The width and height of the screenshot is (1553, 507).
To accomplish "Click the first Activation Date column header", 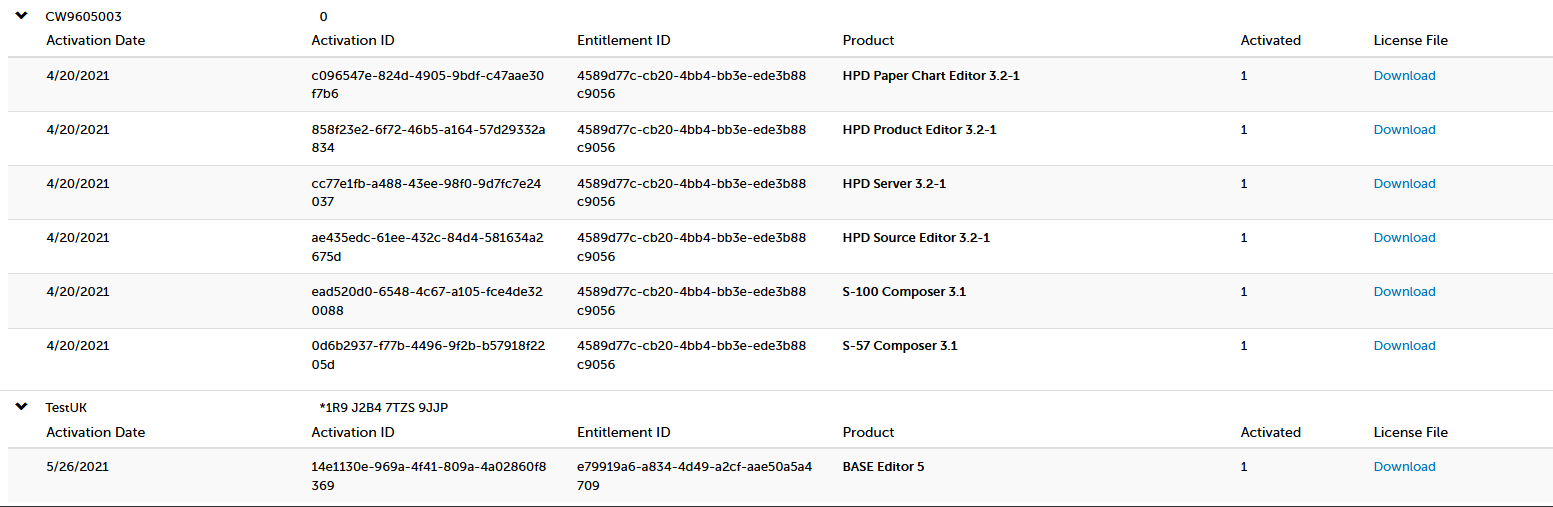I will 96,41.
